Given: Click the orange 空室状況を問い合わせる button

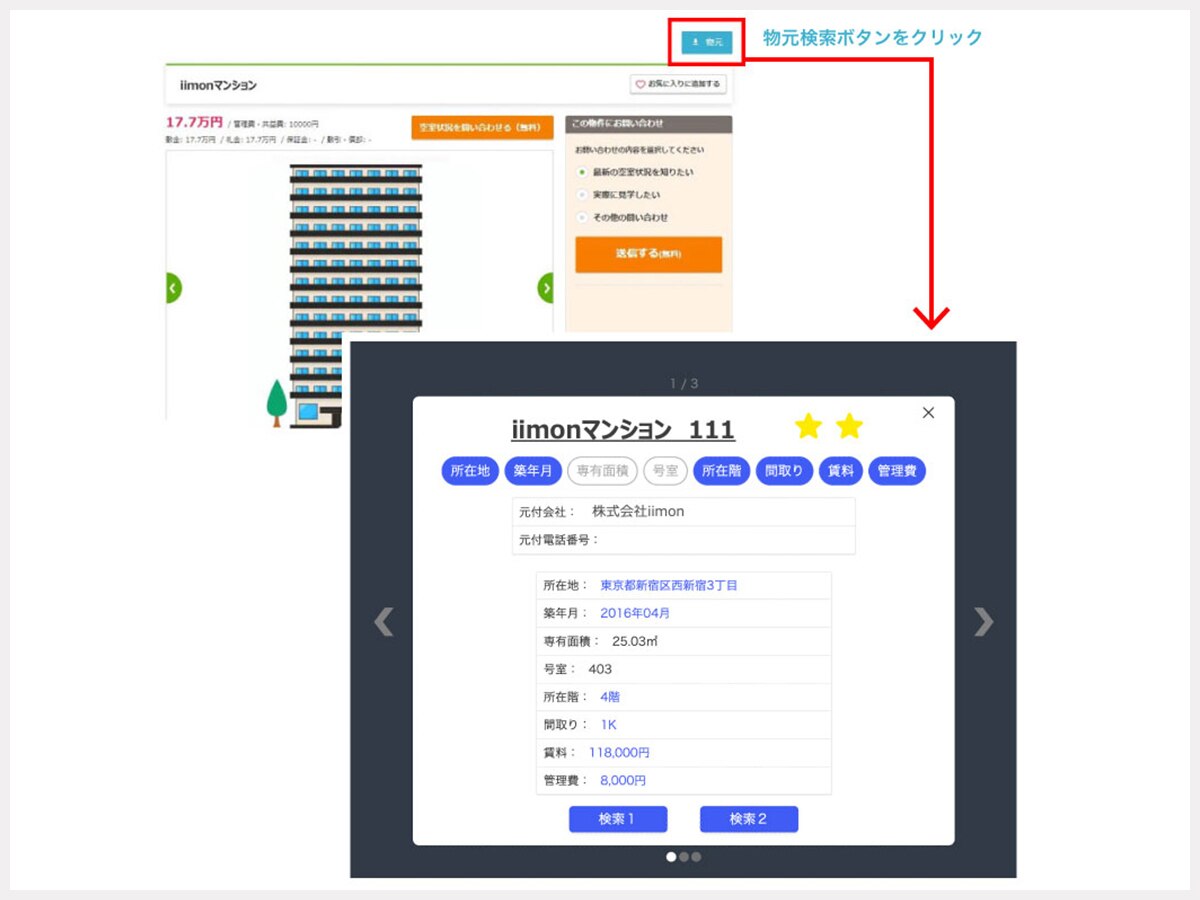Looking at the screenshot, I should click(482, 128).
